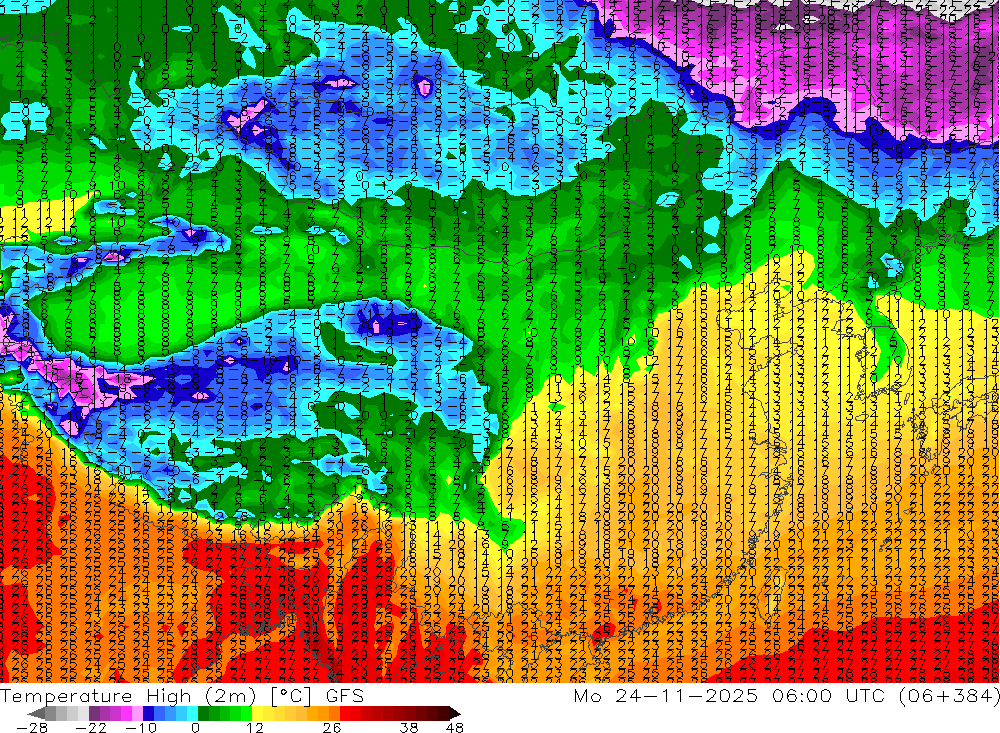Pick the gray left arrow end of color scale
Viewport: 1000px width, 733px height.
(x=36, y=713)
